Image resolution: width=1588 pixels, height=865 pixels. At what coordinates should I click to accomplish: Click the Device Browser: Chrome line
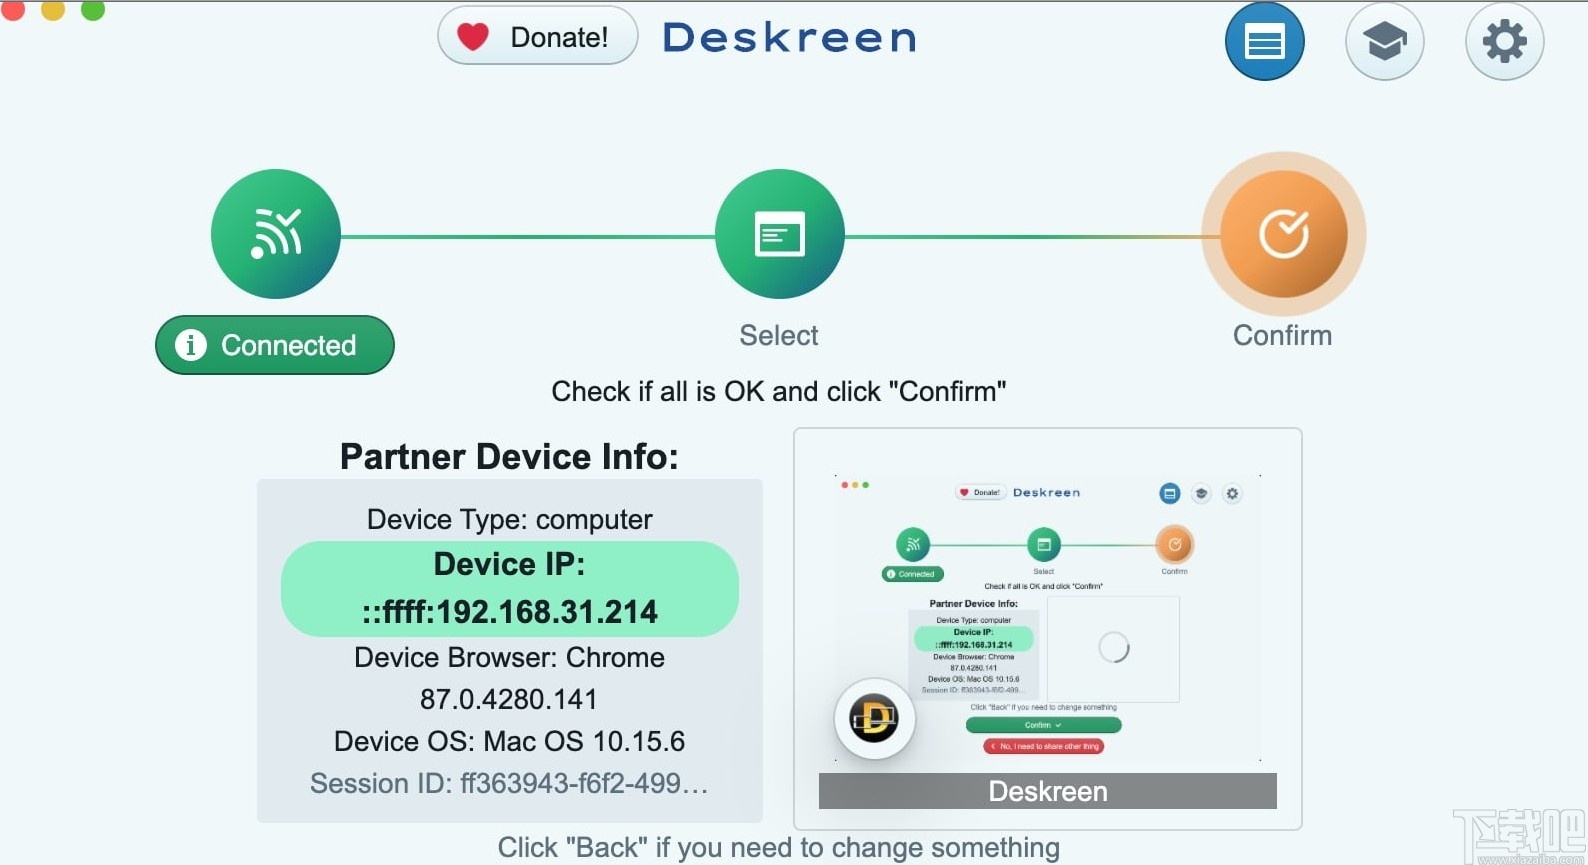[x=509, y=657]
